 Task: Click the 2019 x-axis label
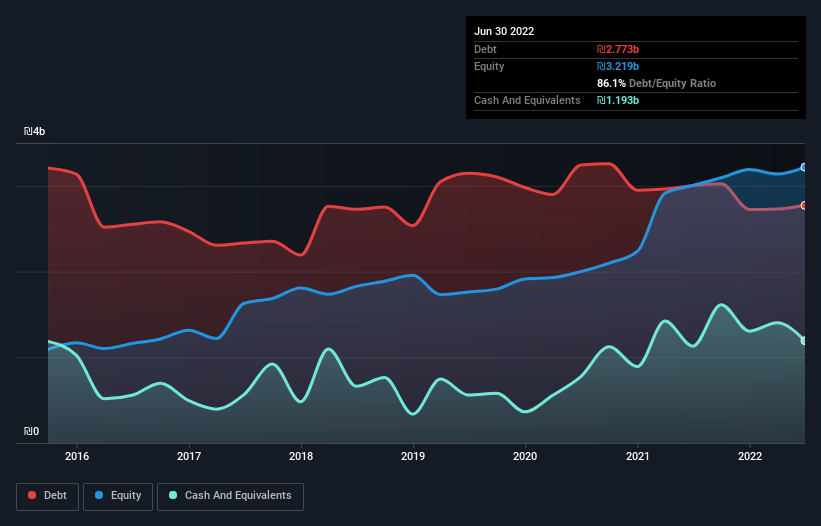[x=413, y=456]
